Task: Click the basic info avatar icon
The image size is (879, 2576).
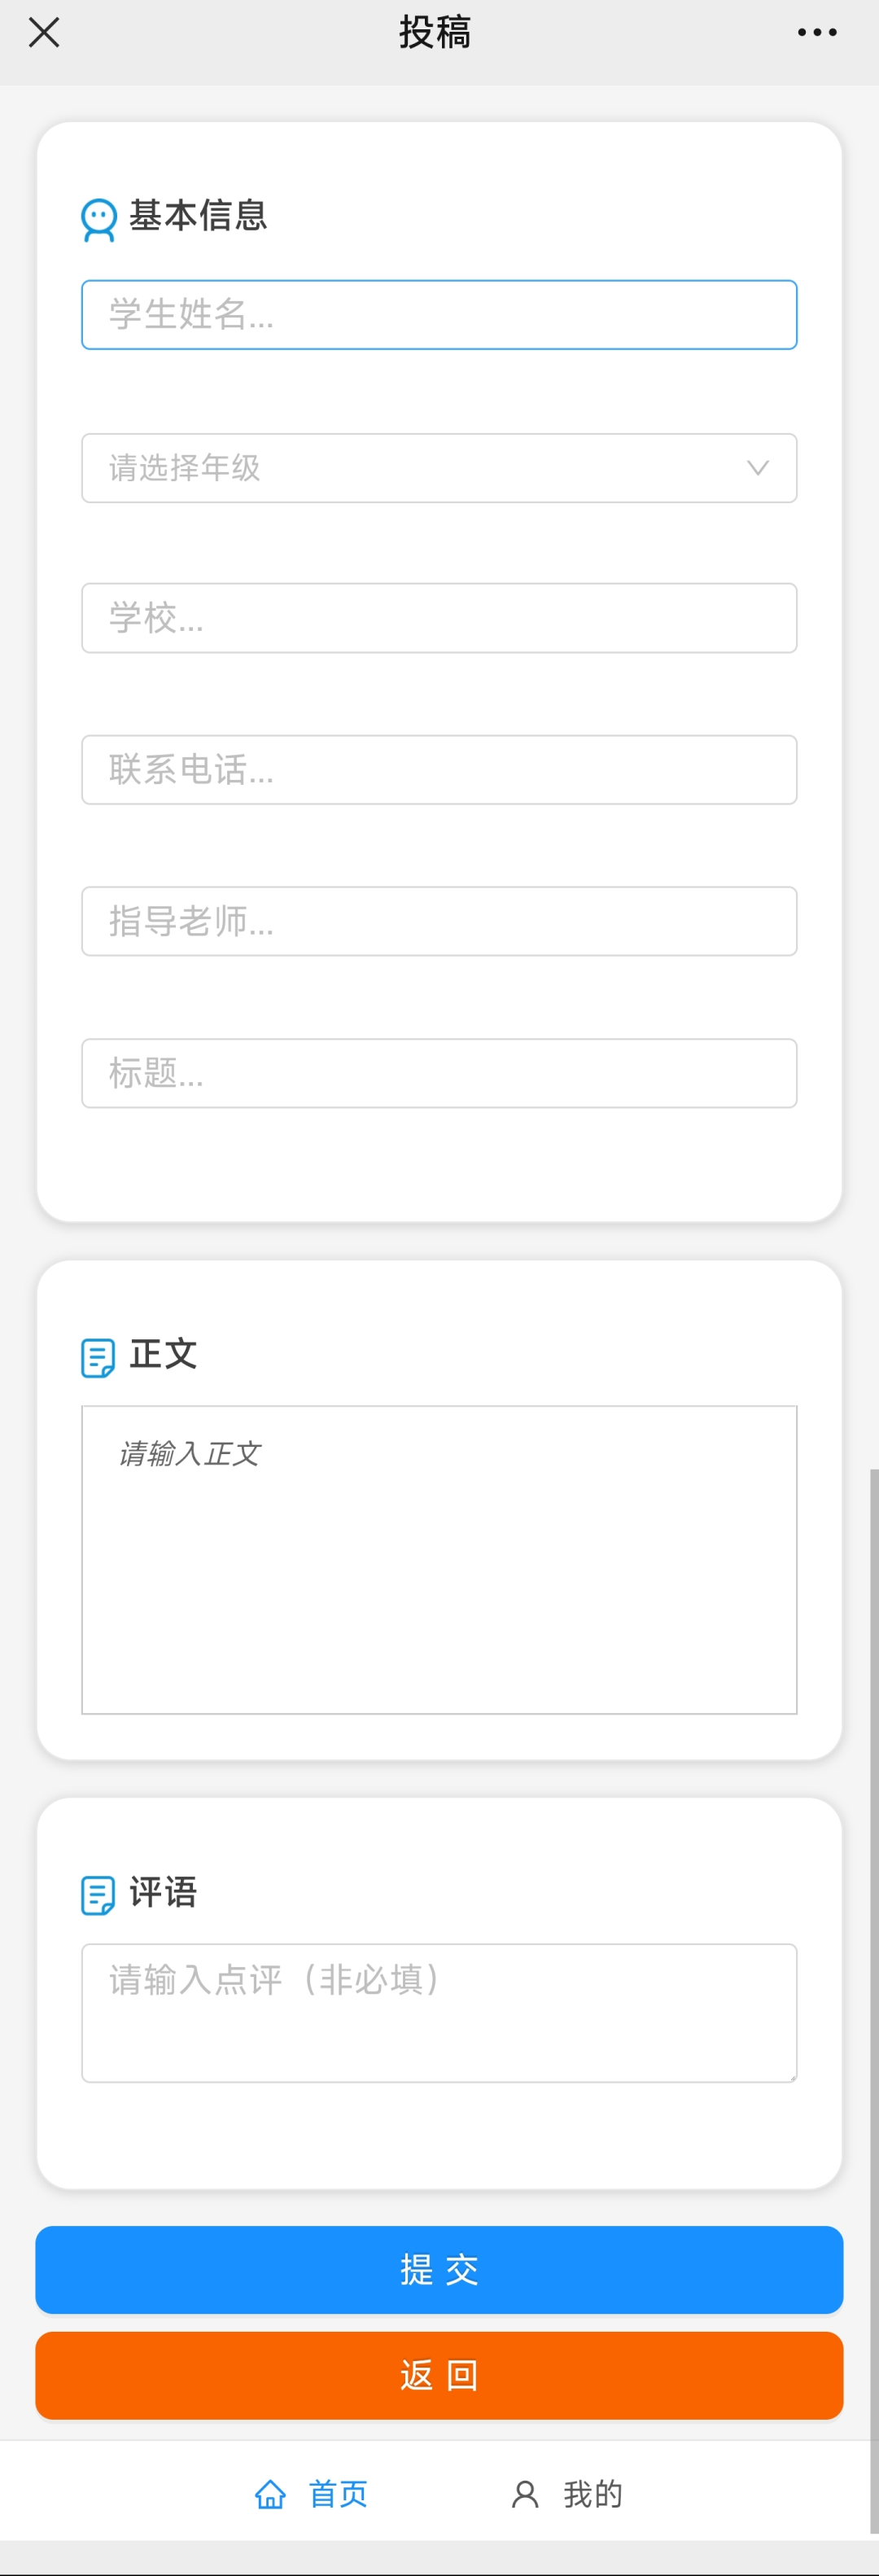Action: [x=98, y=220]
